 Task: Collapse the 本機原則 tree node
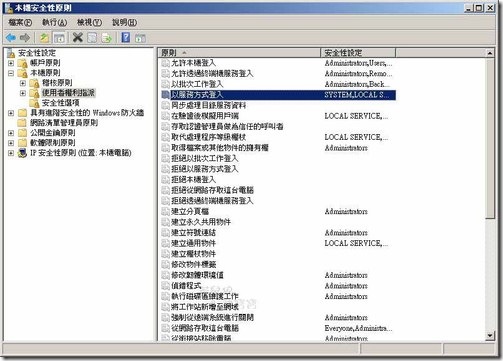[11, 73]
